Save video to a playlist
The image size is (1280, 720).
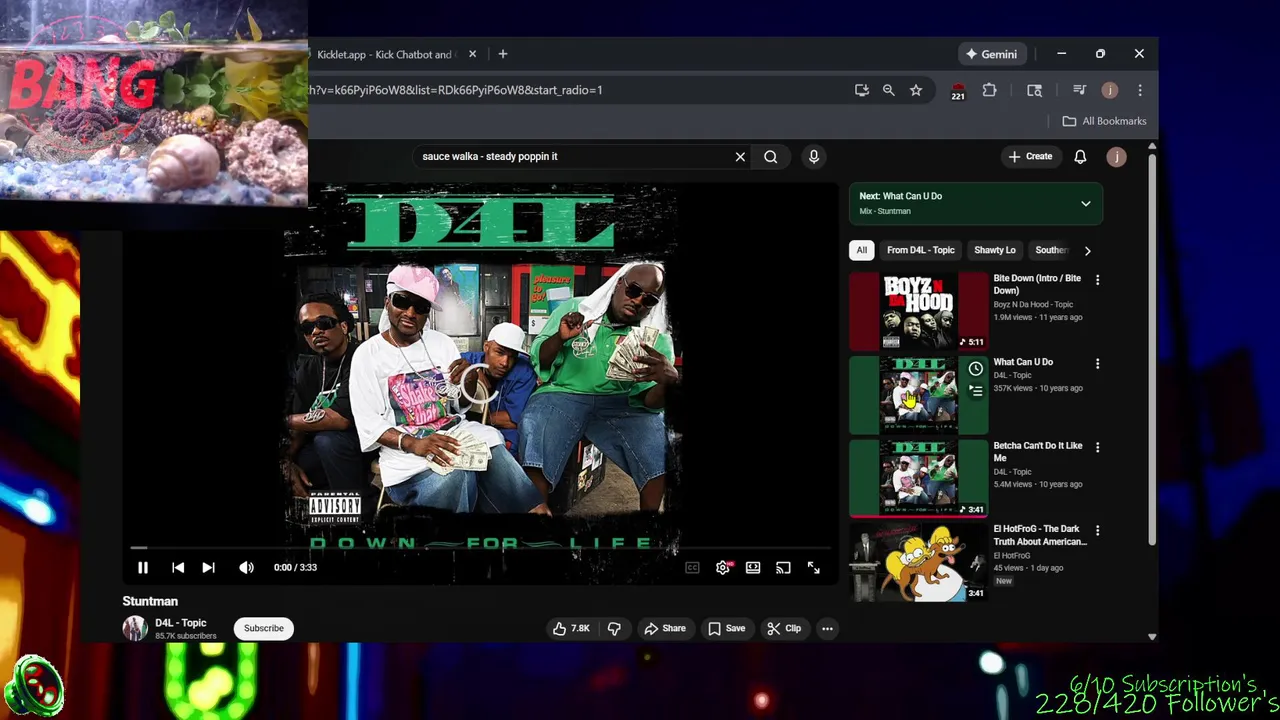coord(726,629)
